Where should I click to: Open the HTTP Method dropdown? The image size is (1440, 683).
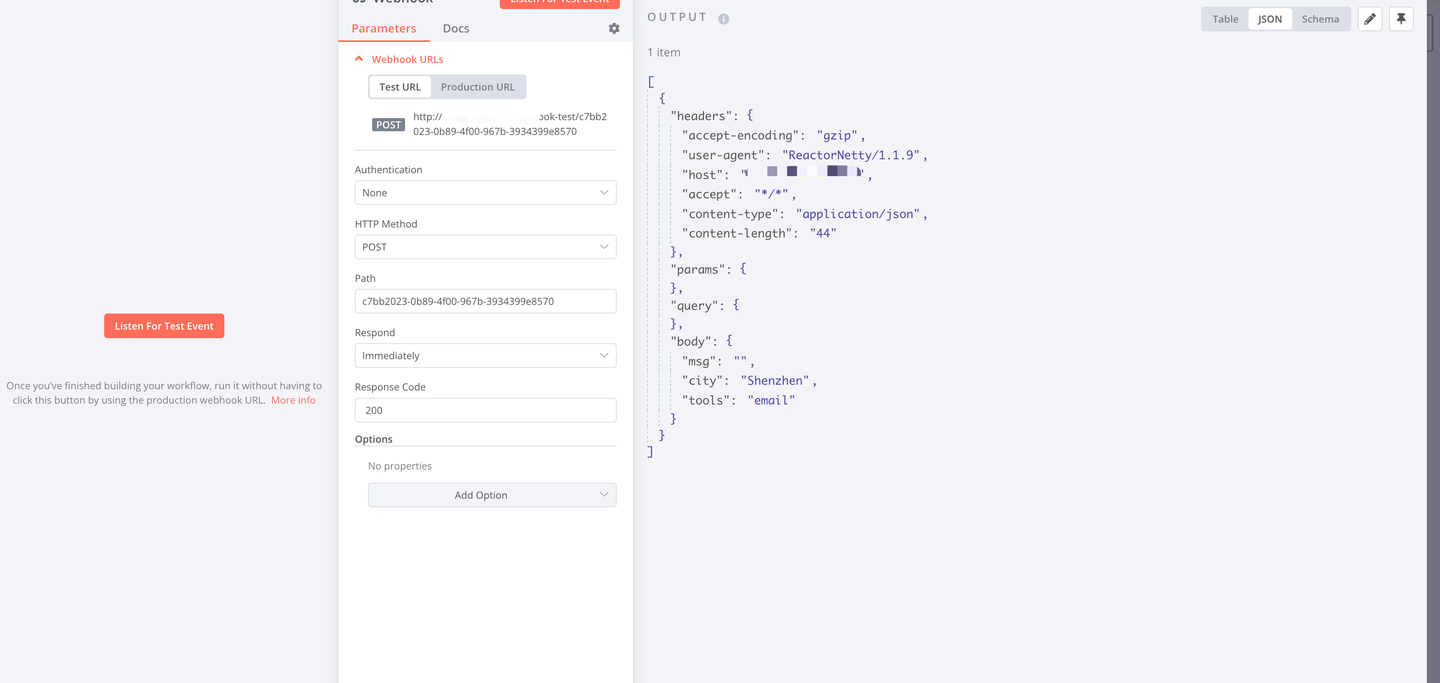pos(485,247)
